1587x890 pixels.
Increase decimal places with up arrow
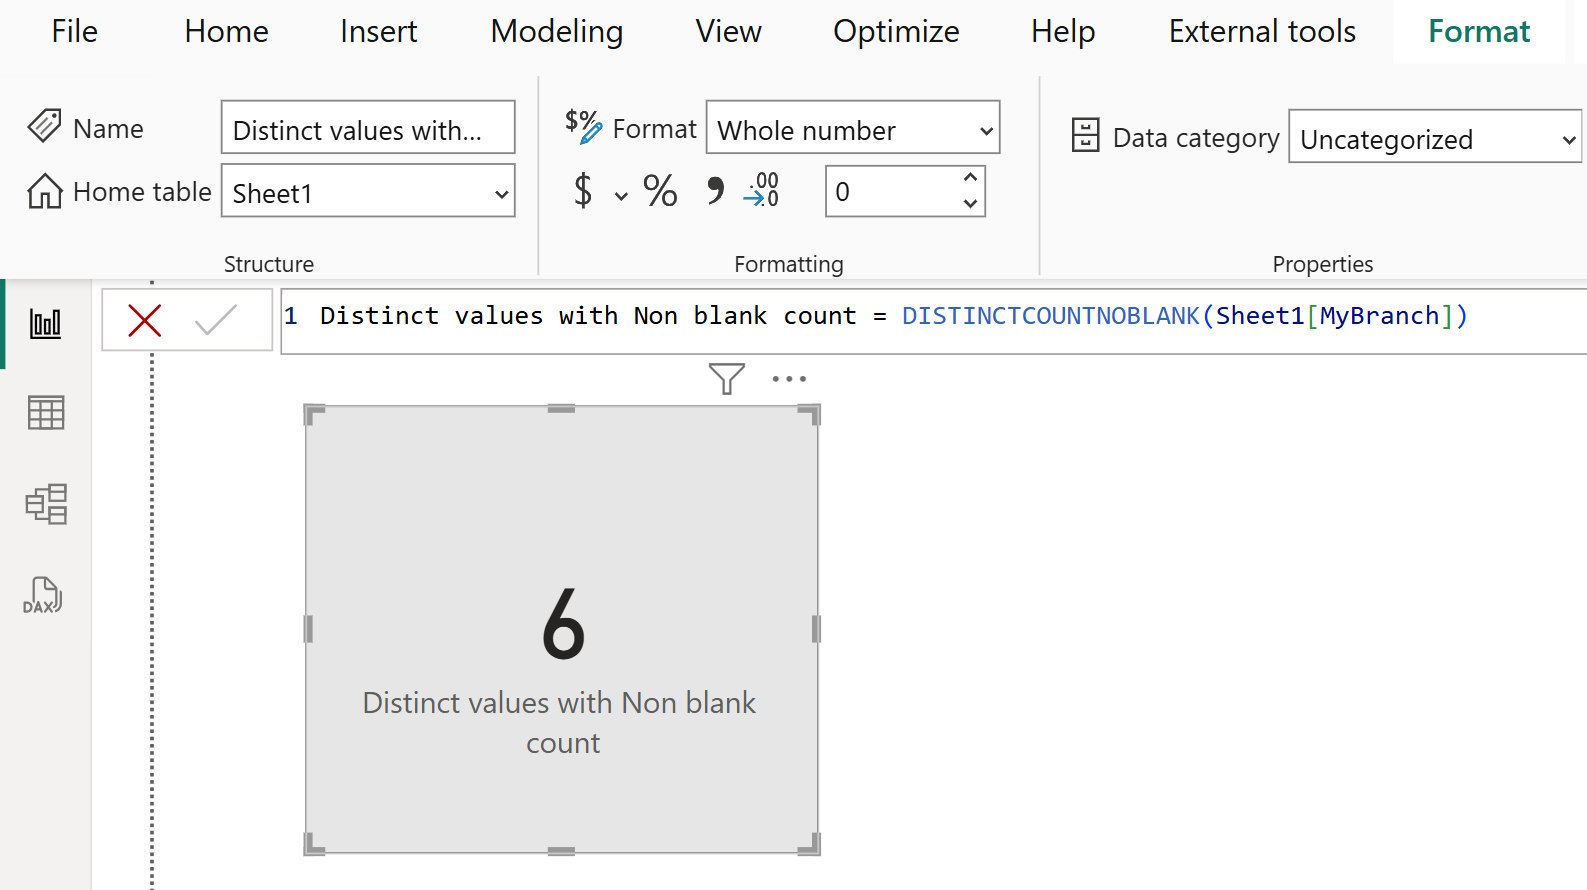pyautogui.click(x=969, y=178)
